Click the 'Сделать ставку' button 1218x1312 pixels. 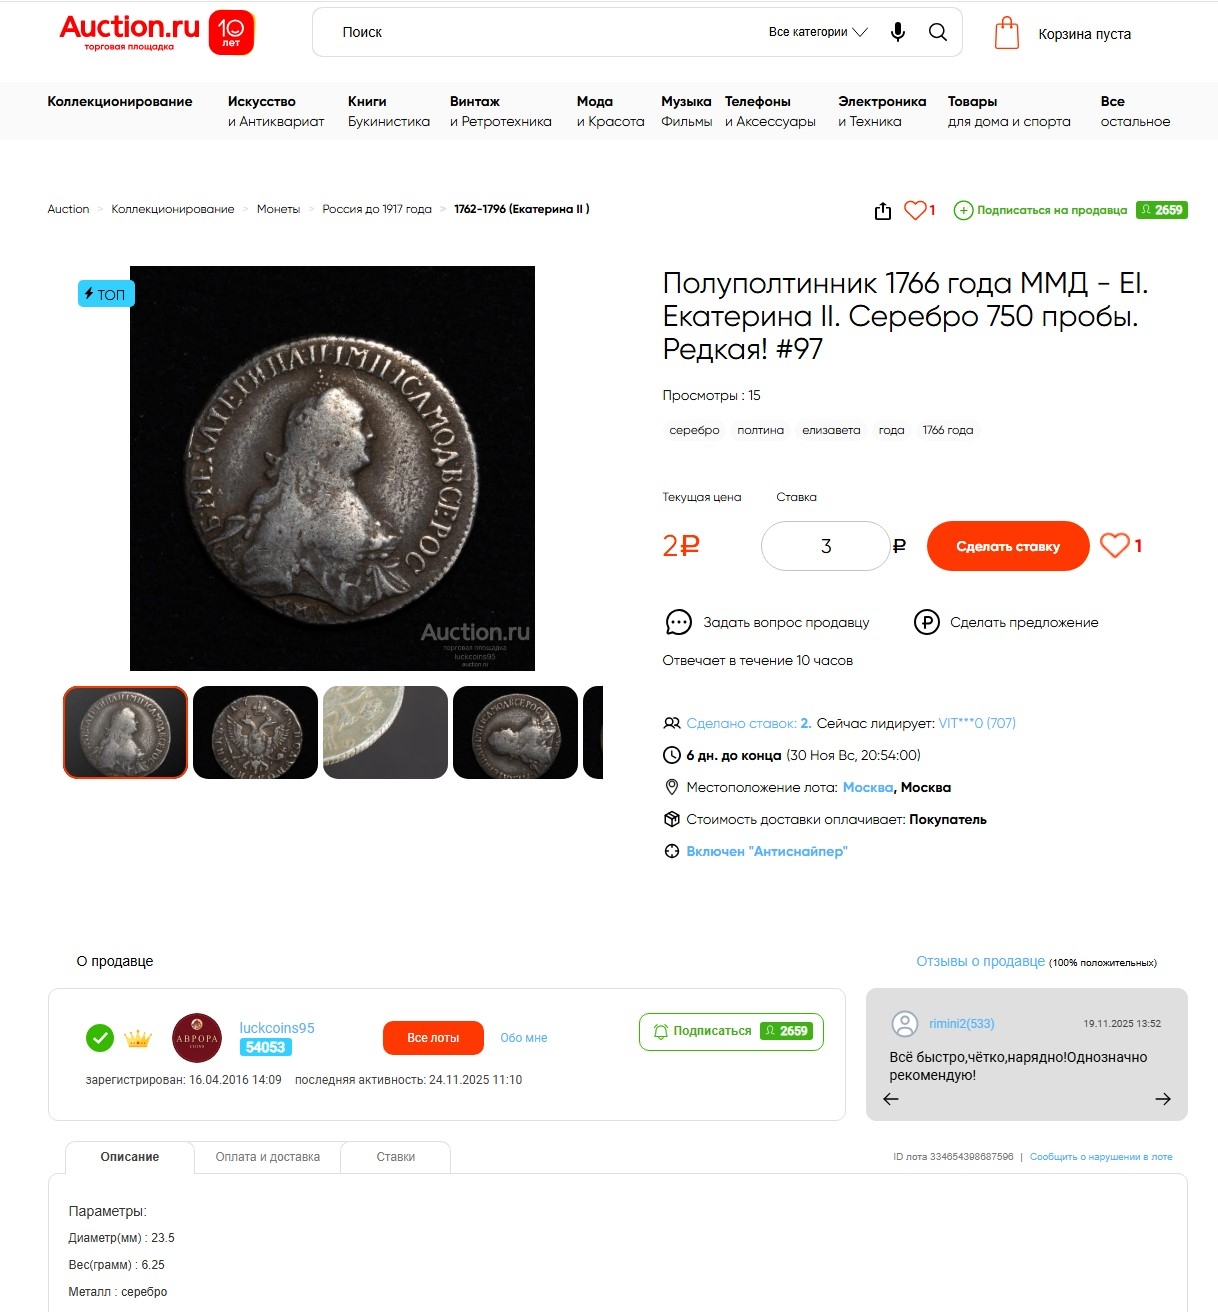[x=1008, y=546]
